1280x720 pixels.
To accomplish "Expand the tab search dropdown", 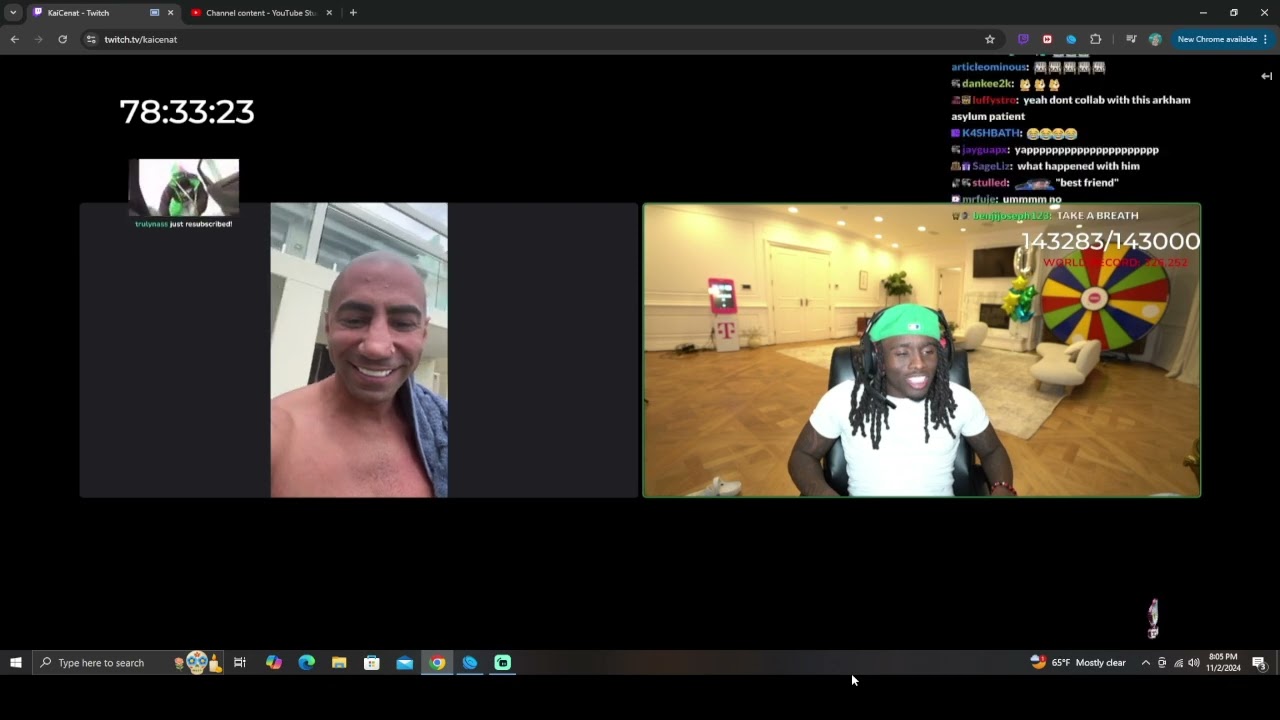I will [13, 13].
